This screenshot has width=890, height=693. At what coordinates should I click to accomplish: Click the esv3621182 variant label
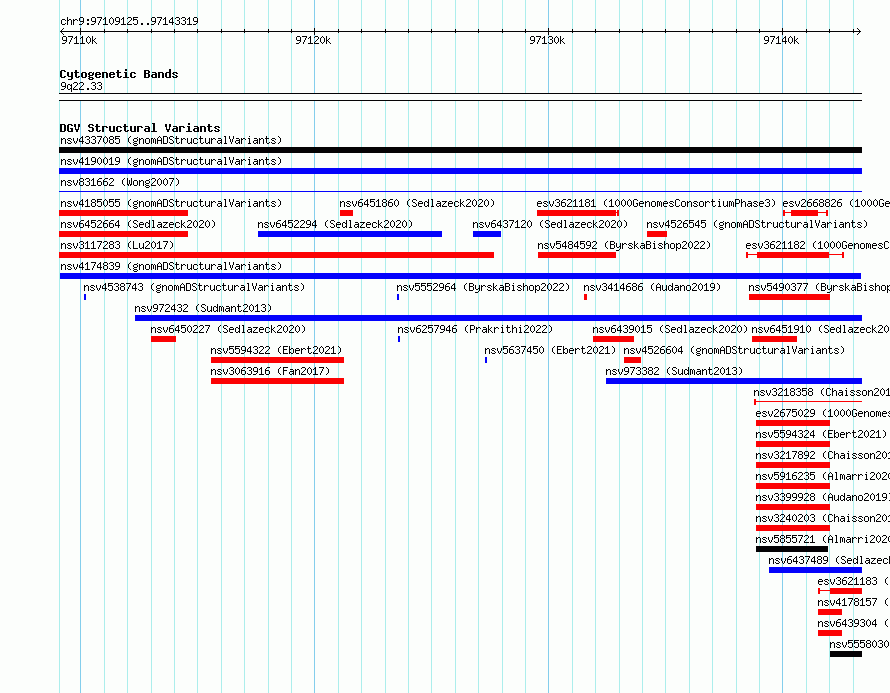817,245
